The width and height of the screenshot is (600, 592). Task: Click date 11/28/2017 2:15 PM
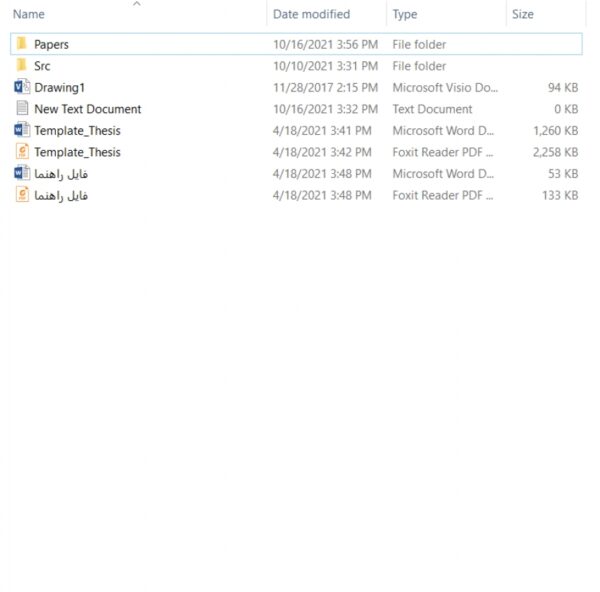click(326, 88)
